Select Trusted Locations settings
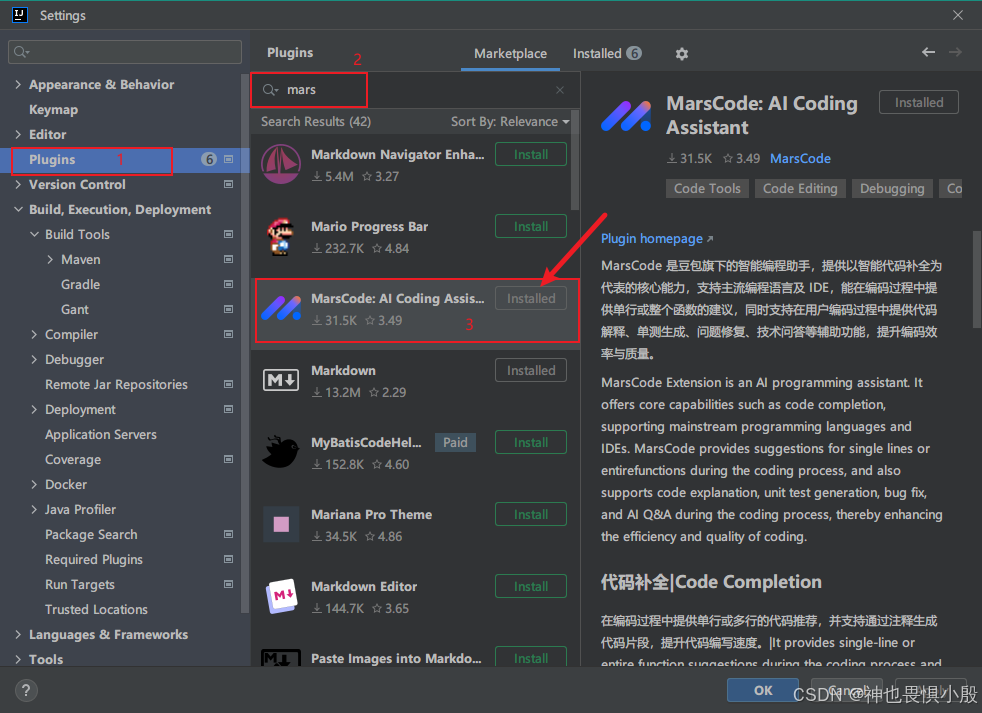982x713 pixels. (x=96, y=610)
